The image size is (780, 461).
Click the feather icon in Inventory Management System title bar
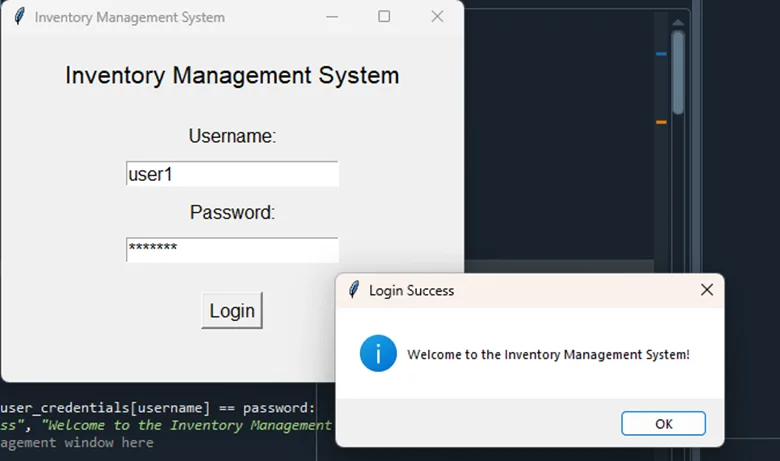(x=19, y=16)
